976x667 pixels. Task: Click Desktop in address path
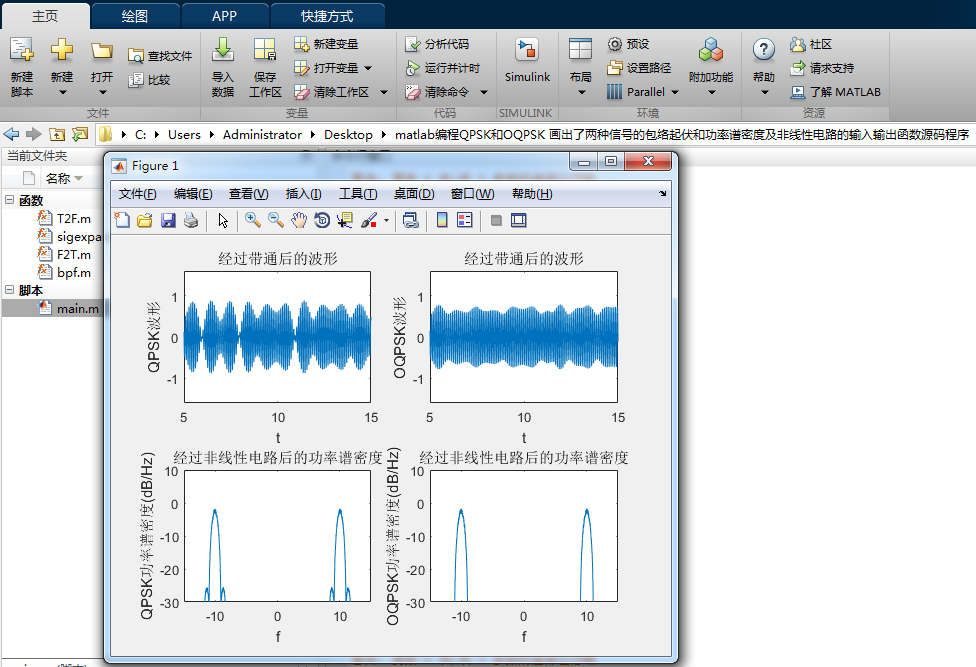[348, 134]
